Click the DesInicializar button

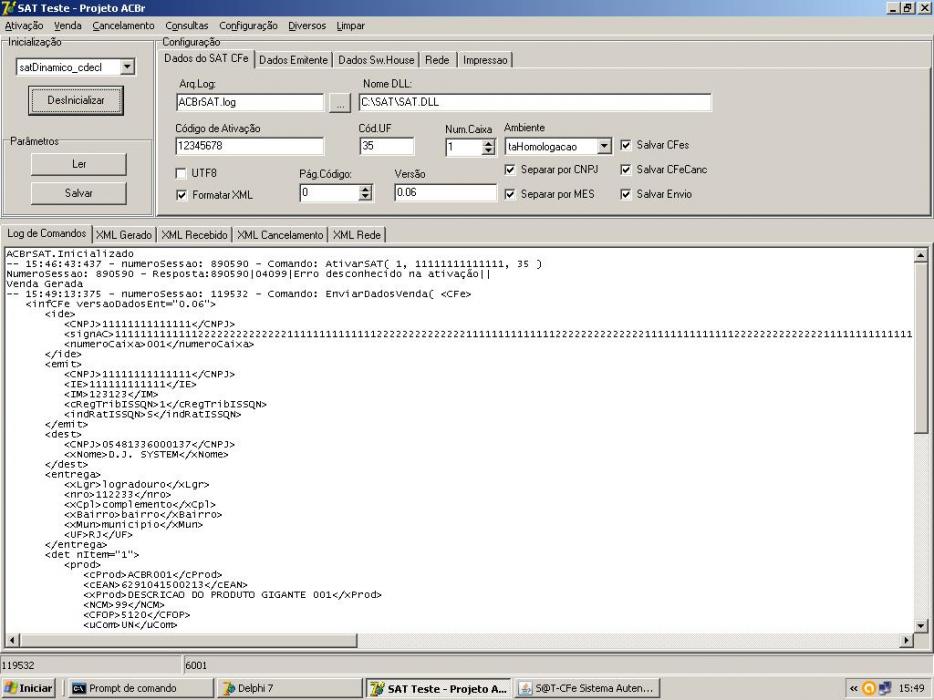click(76, 100)
